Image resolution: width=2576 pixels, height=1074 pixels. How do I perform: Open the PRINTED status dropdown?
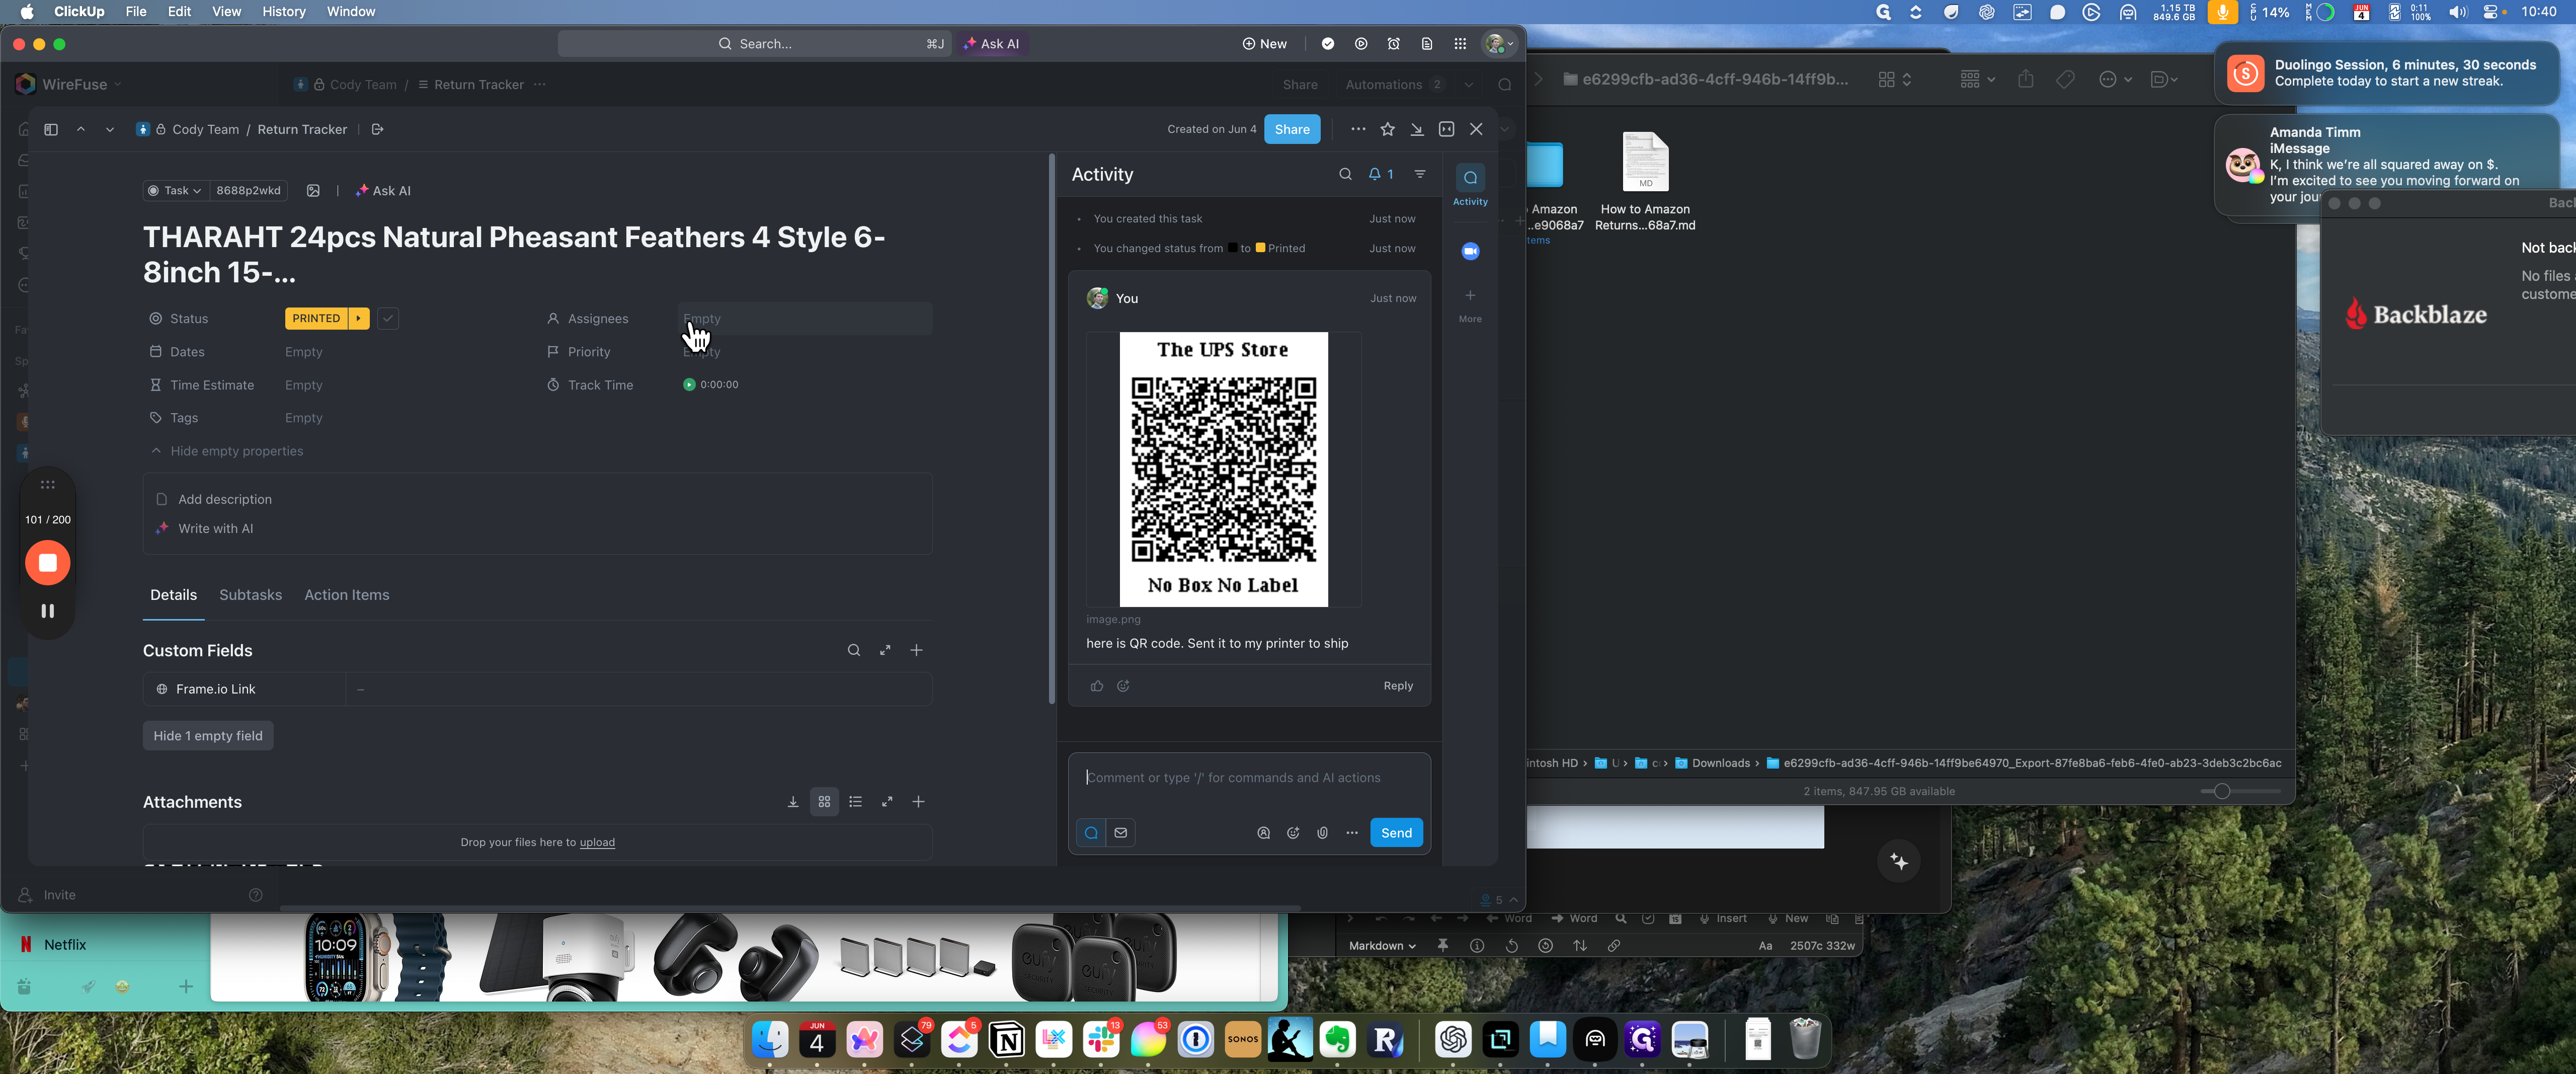pos(316,318)
